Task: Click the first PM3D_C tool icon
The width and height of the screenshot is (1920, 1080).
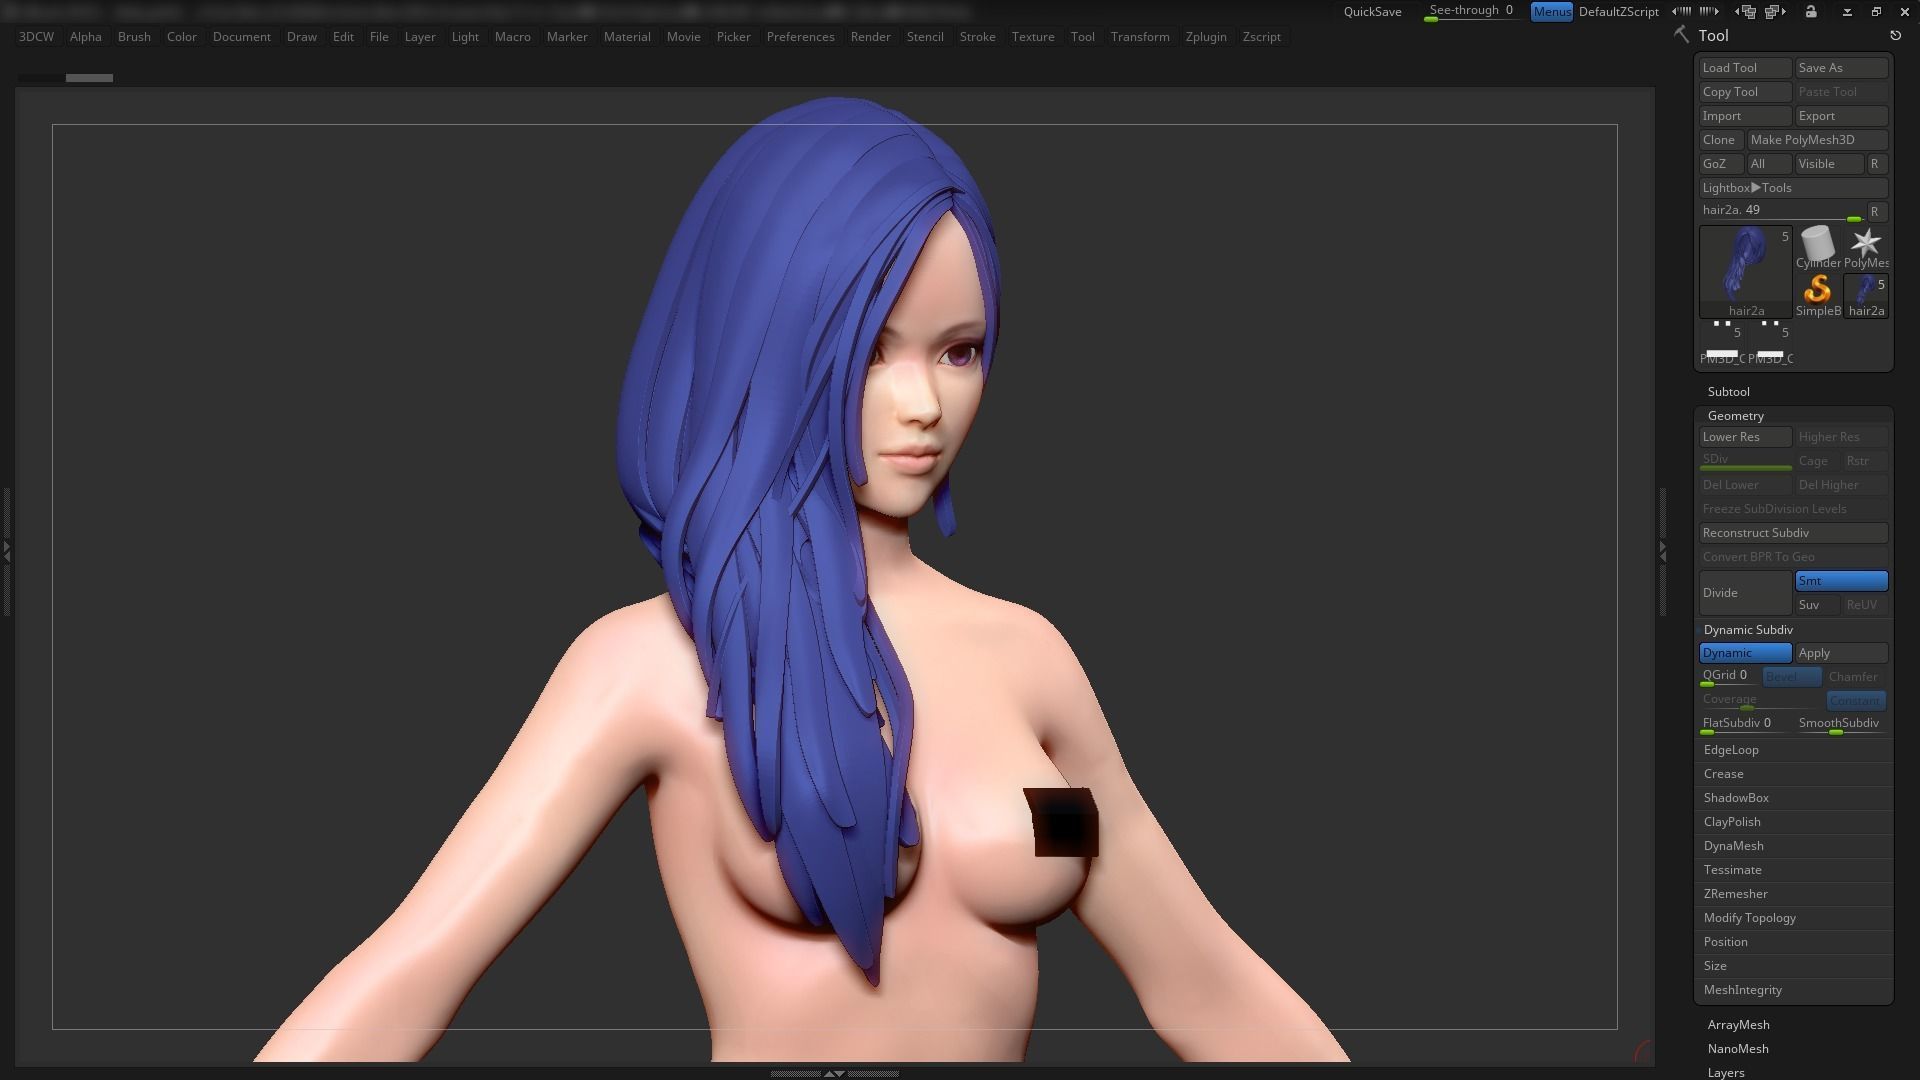Action: tap(1722, 342)
